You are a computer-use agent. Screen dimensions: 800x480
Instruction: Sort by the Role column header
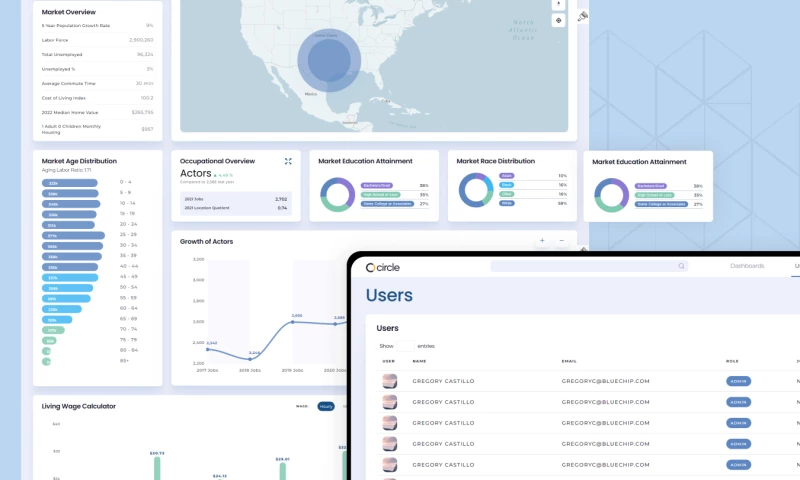(732, 361)
